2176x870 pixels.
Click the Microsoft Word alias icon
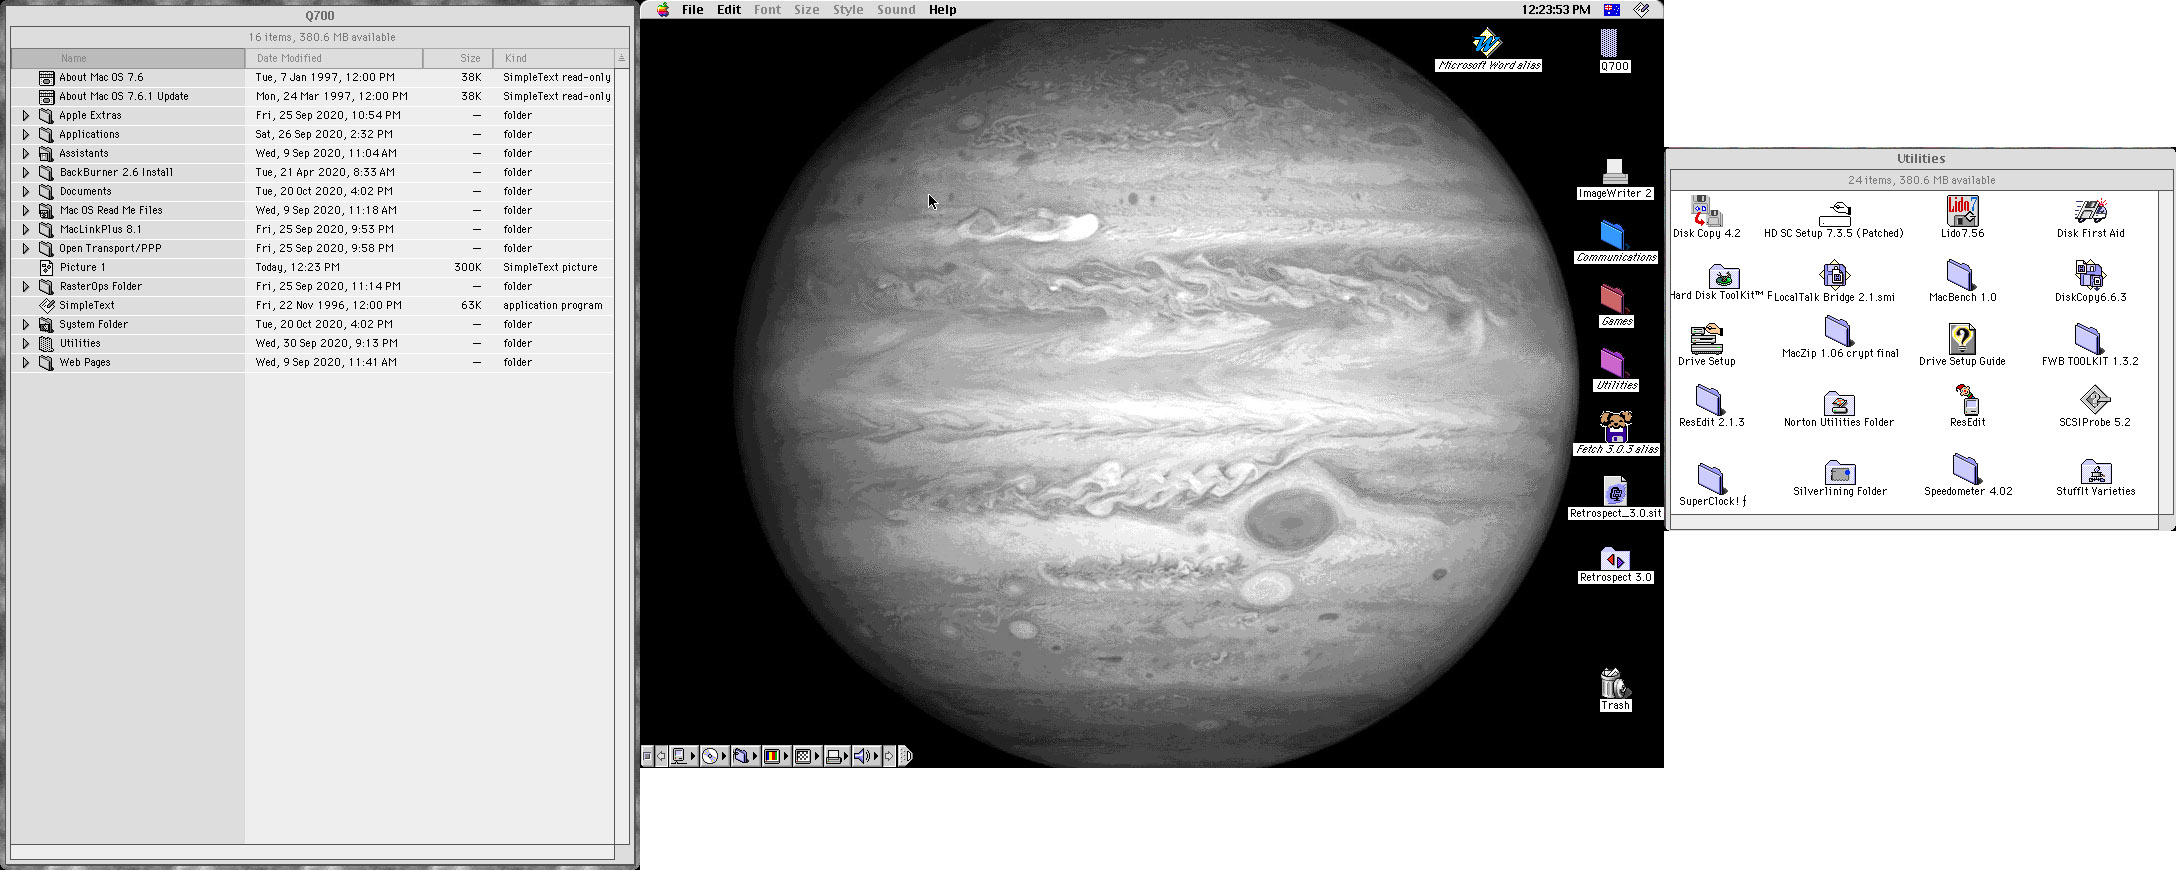tap(1487, 43)
